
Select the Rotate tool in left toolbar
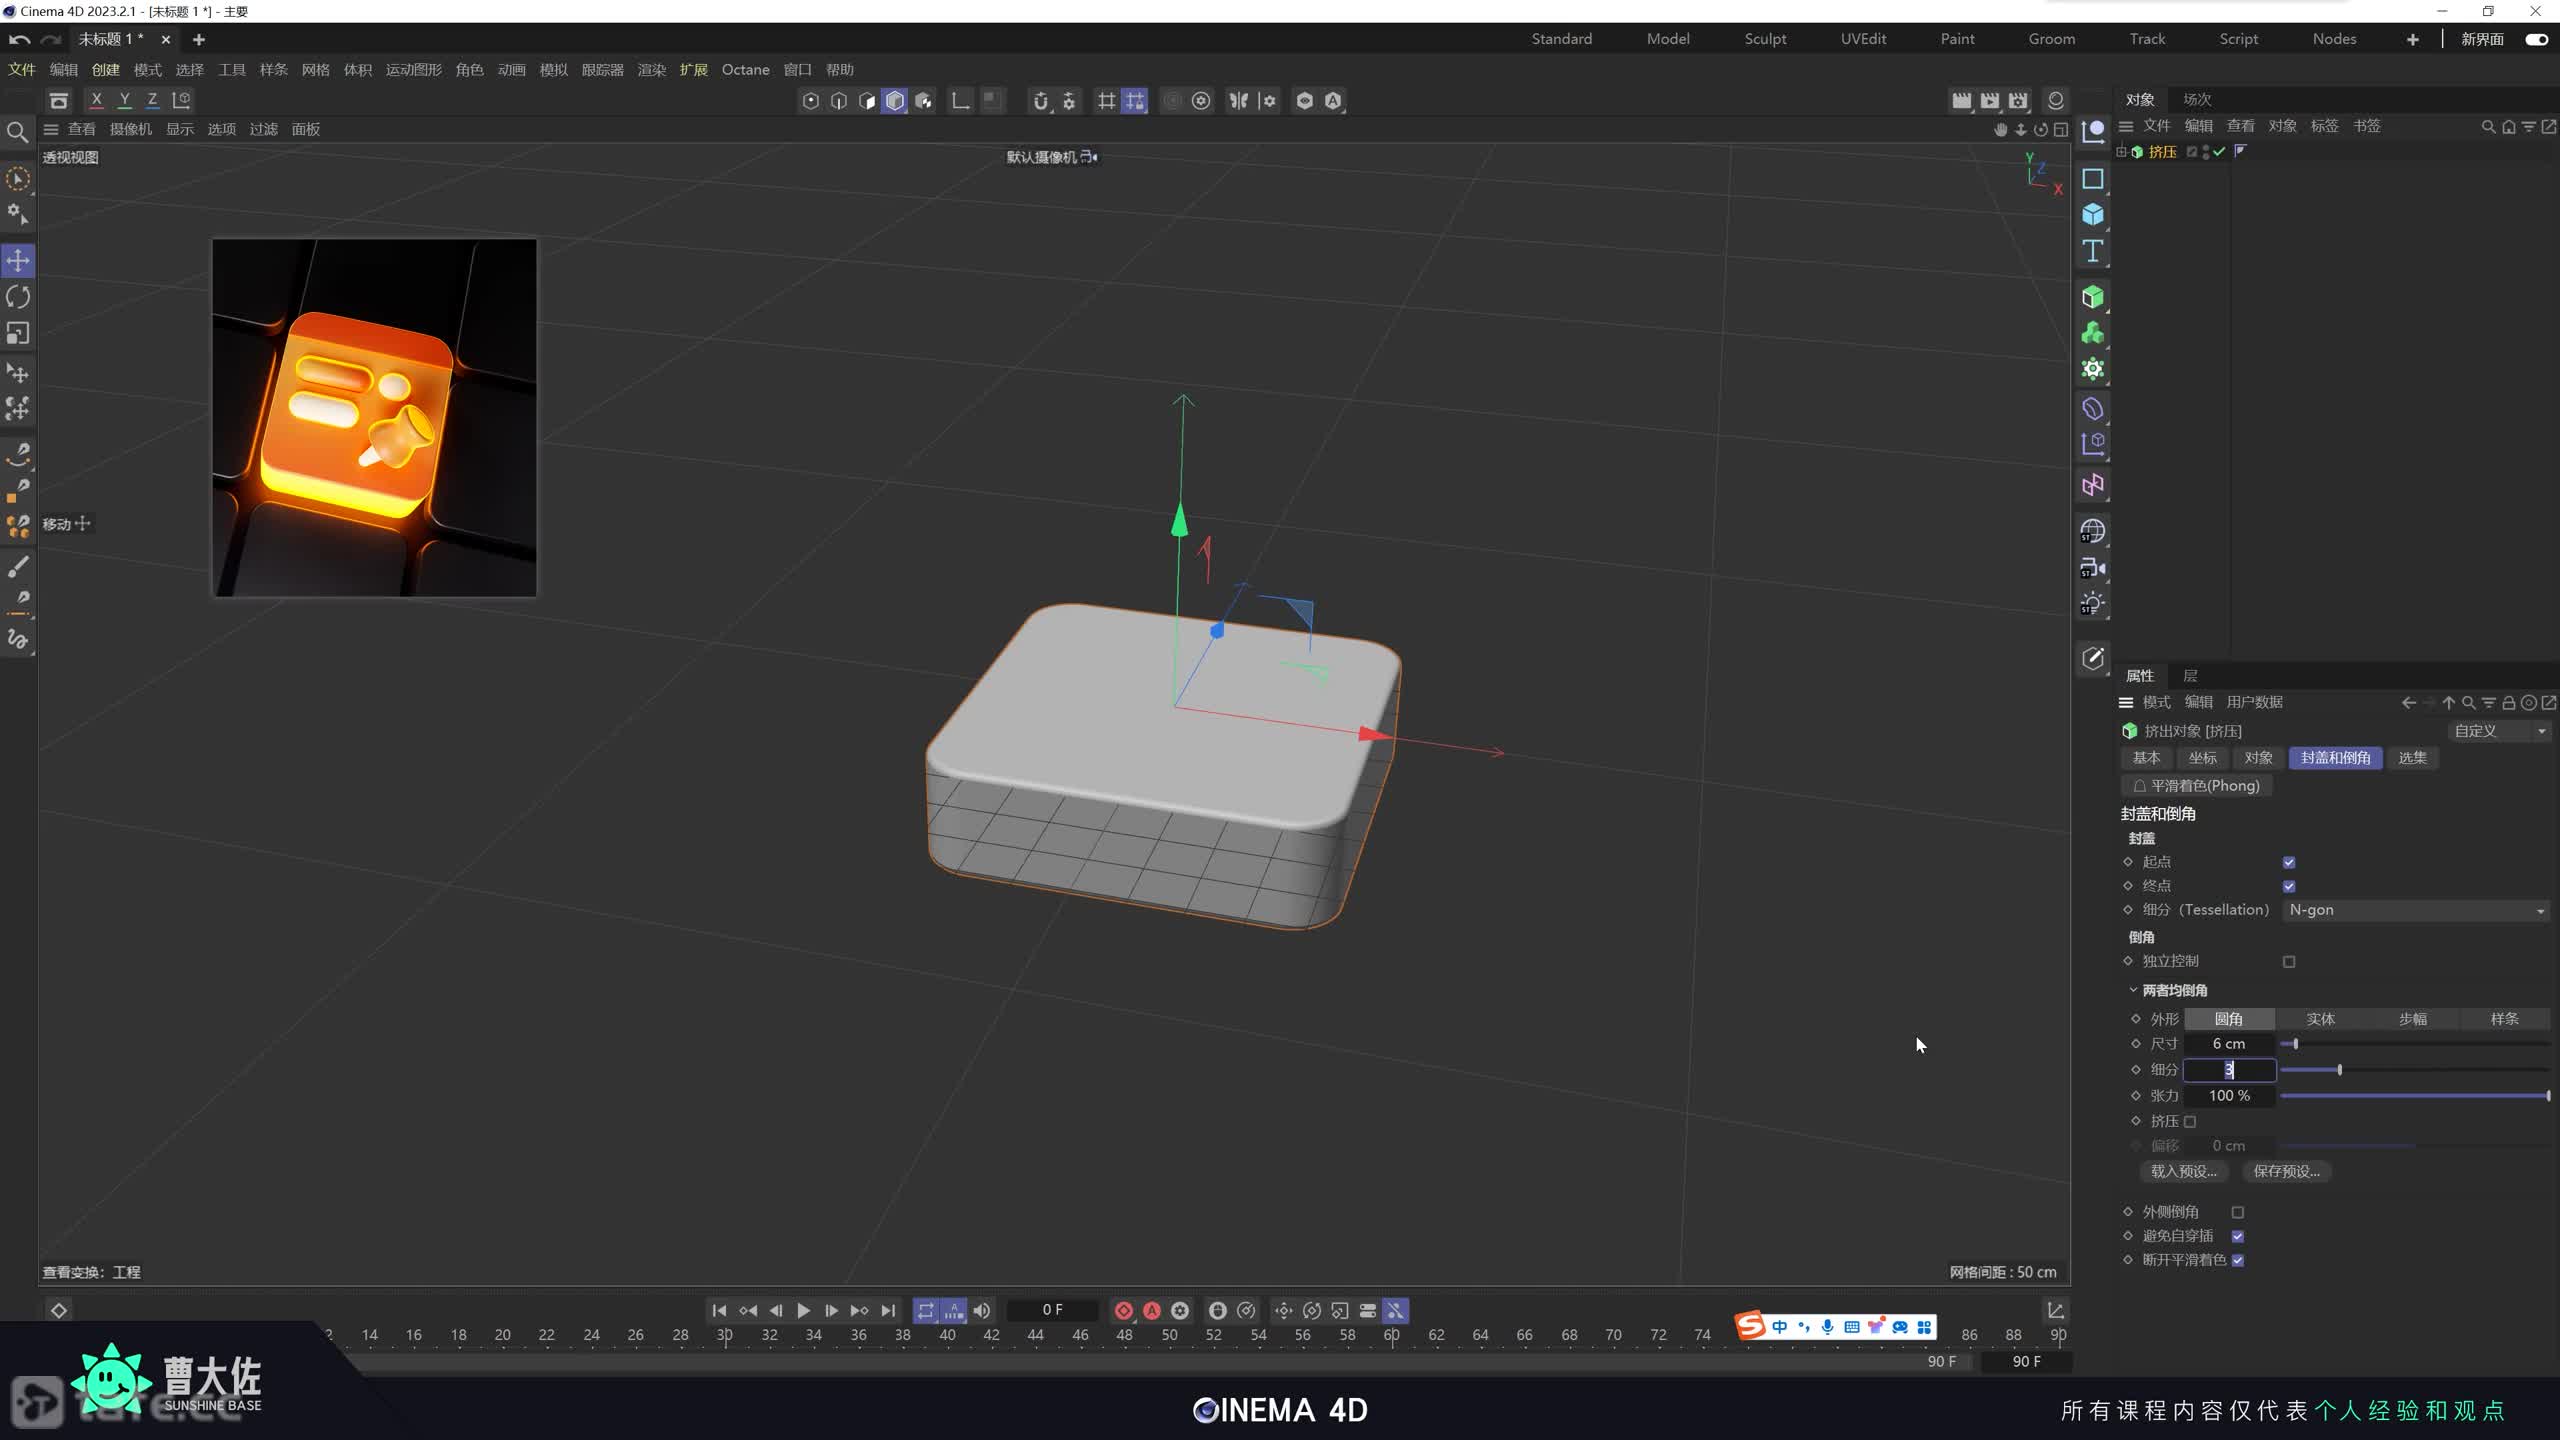click(x=18, y=297)
